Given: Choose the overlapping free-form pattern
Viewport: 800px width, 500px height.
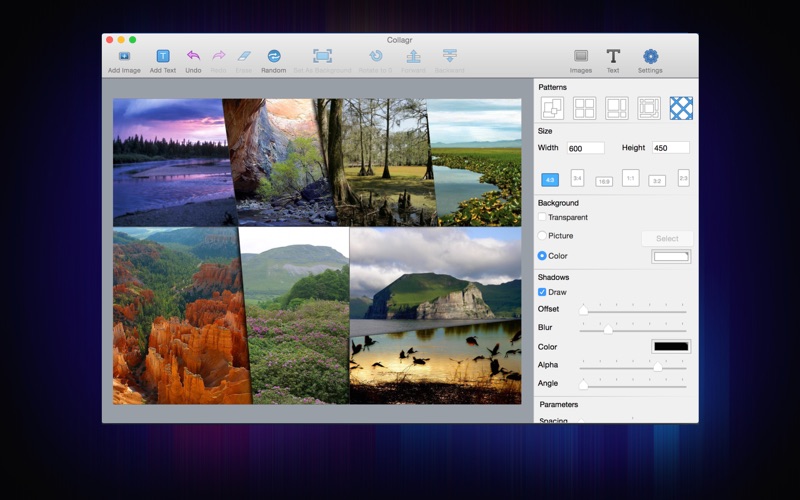Looking at the screenshot, I should click(553, 108).
